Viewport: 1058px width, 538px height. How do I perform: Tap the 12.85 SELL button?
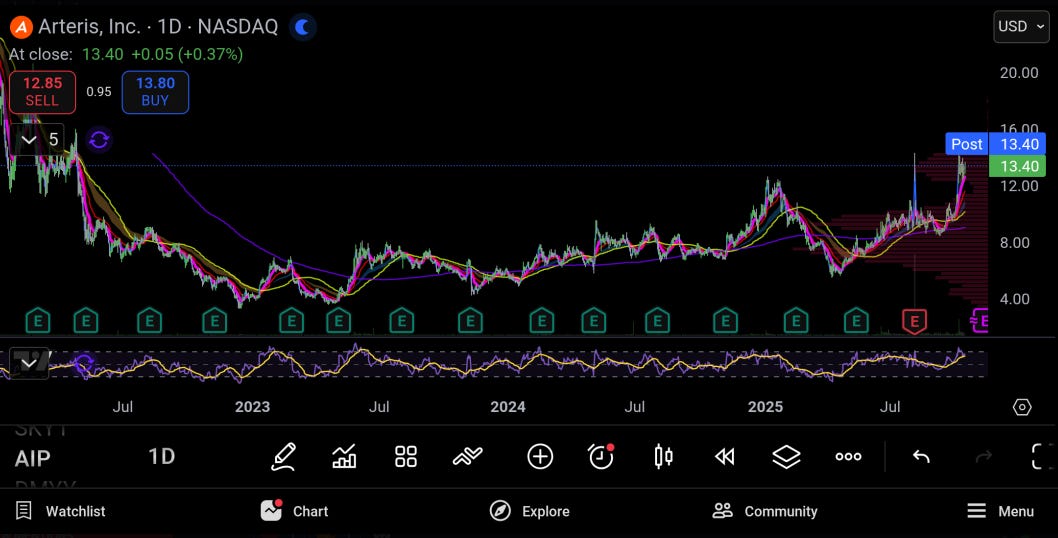click(x=43, y=92)
